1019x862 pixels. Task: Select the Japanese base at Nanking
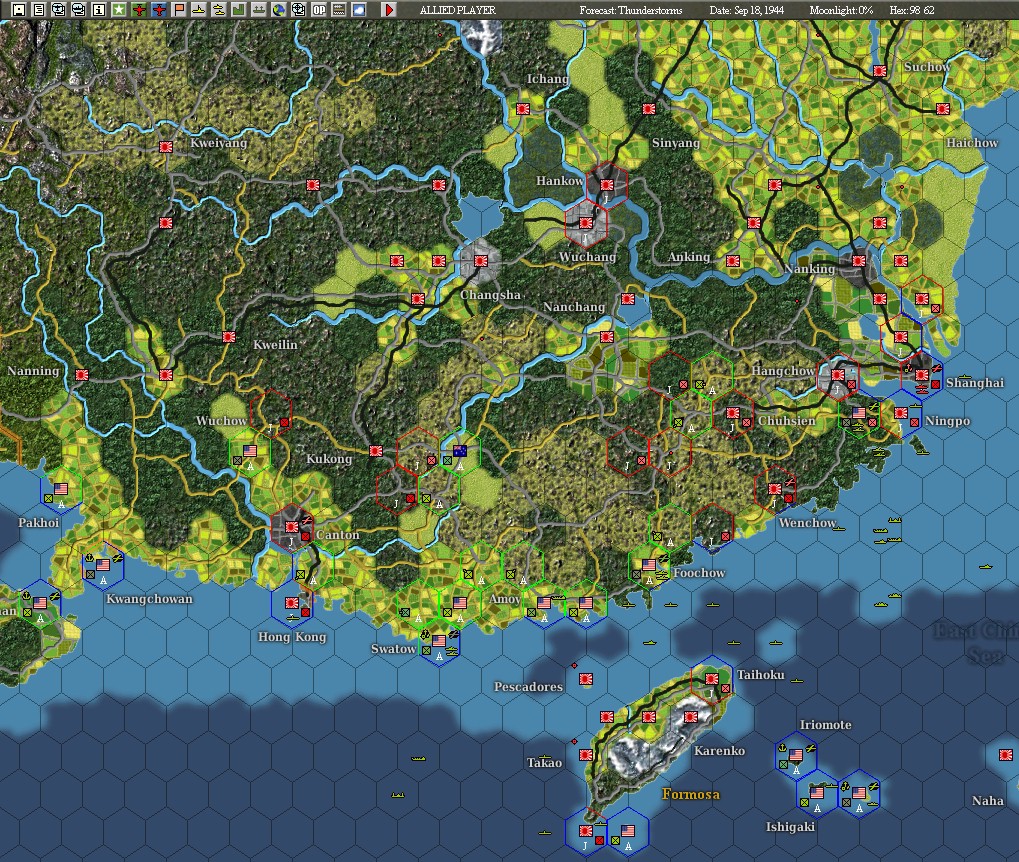pyautogui.click(x=858, y=261)
